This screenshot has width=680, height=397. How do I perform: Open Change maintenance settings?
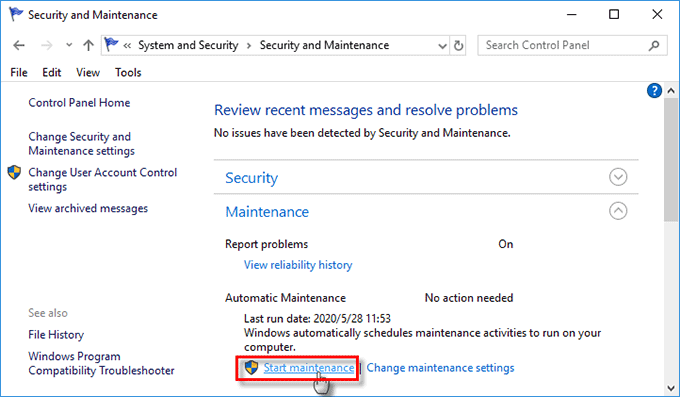[x=440, y=367]
